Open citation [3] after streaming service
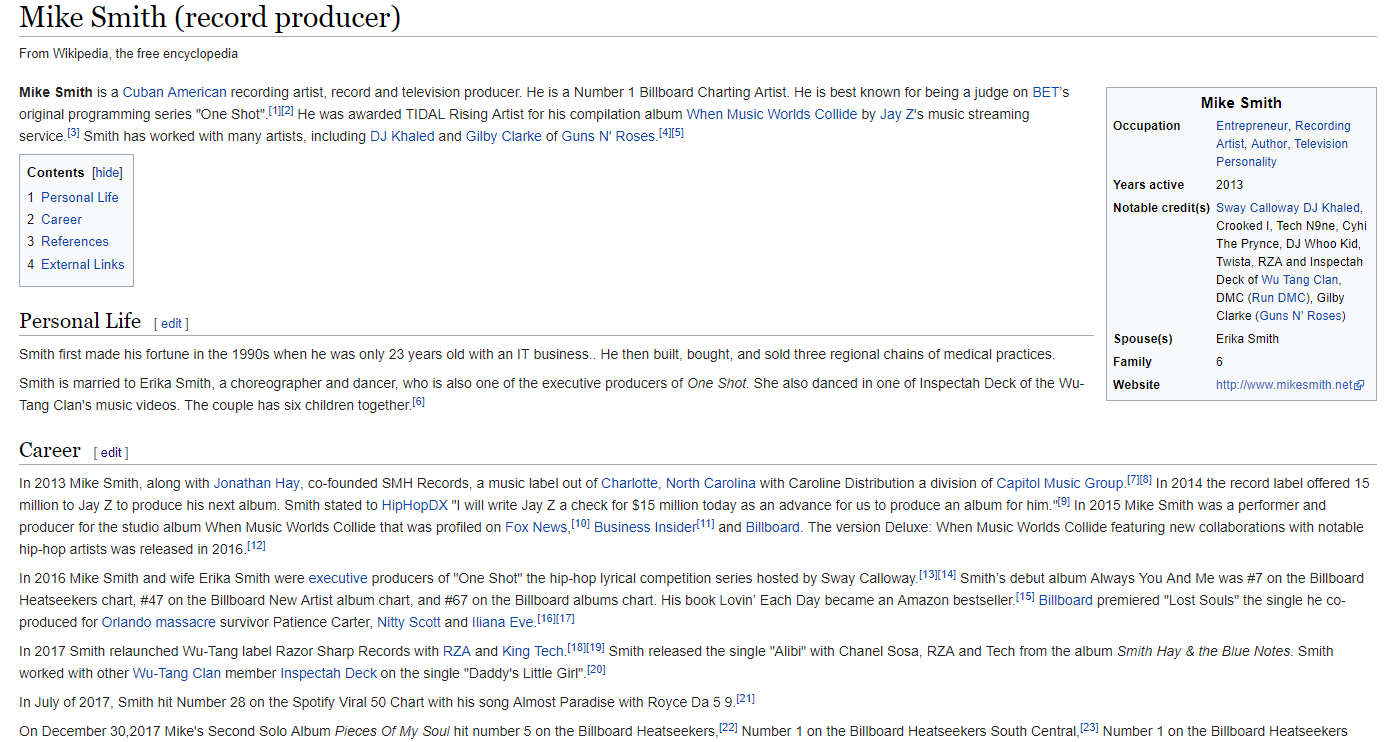 click(x=73, y=132)
